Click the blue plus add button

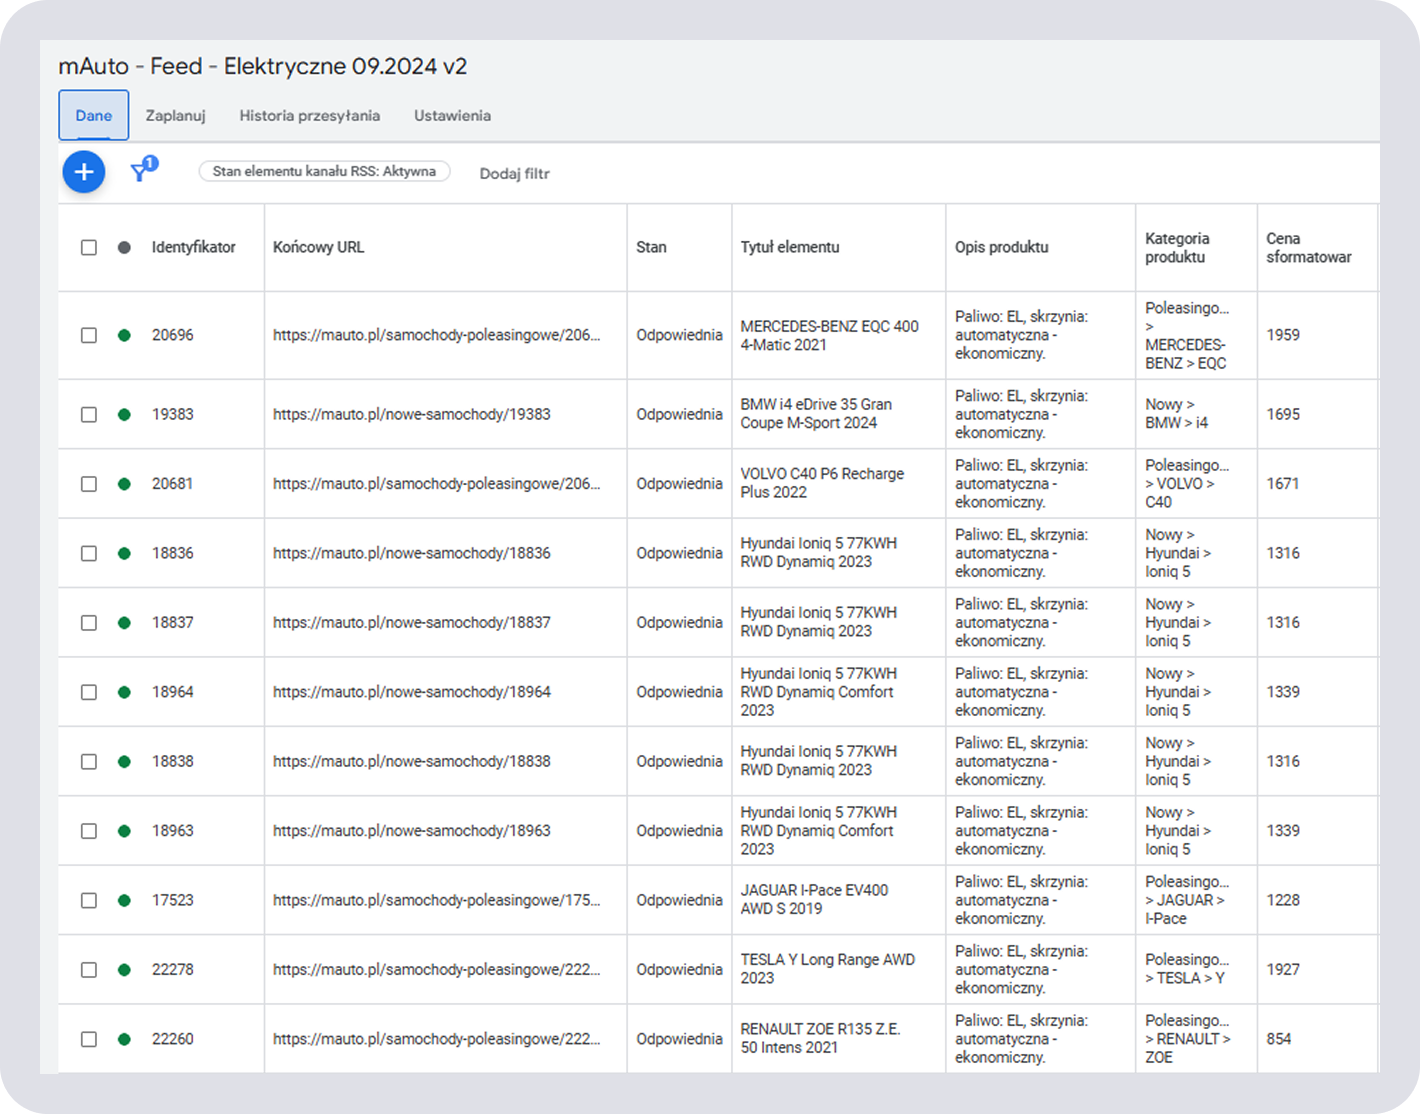click(x=84, y=172)
